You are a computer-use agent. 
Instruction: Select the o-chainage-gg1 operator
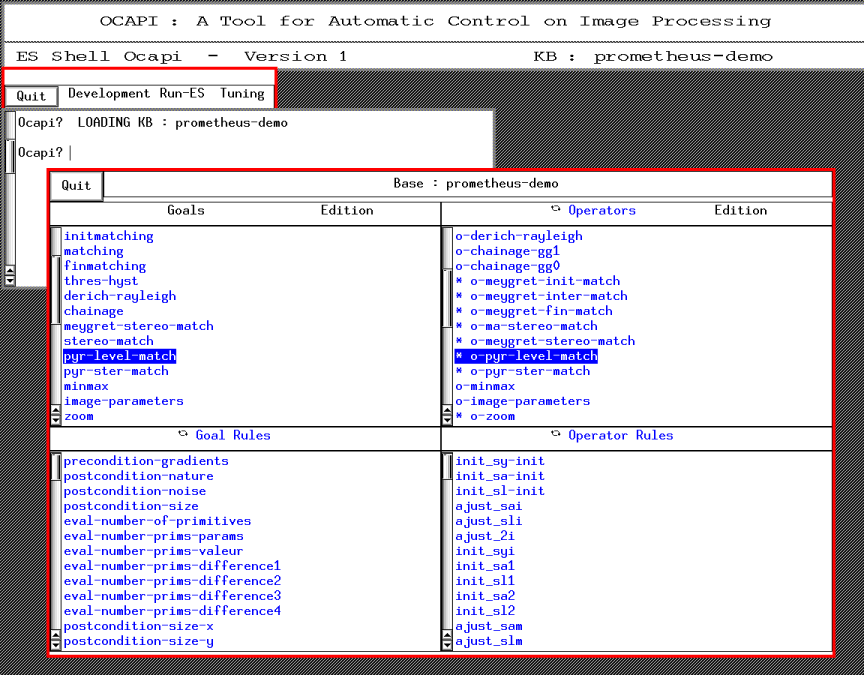[507, 251]
